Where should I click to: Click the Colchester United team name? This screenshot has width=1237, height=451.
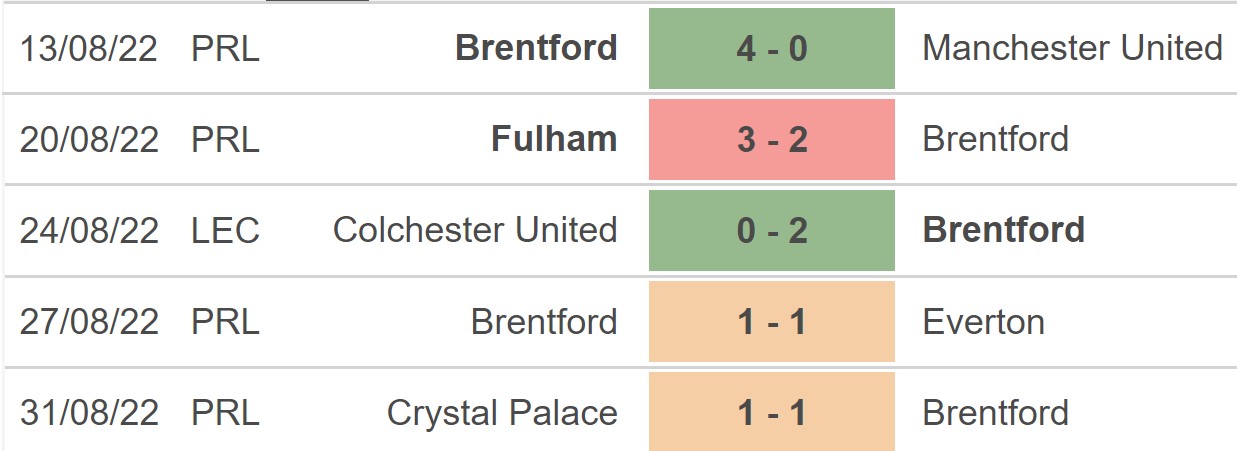[x=474, y=230]
